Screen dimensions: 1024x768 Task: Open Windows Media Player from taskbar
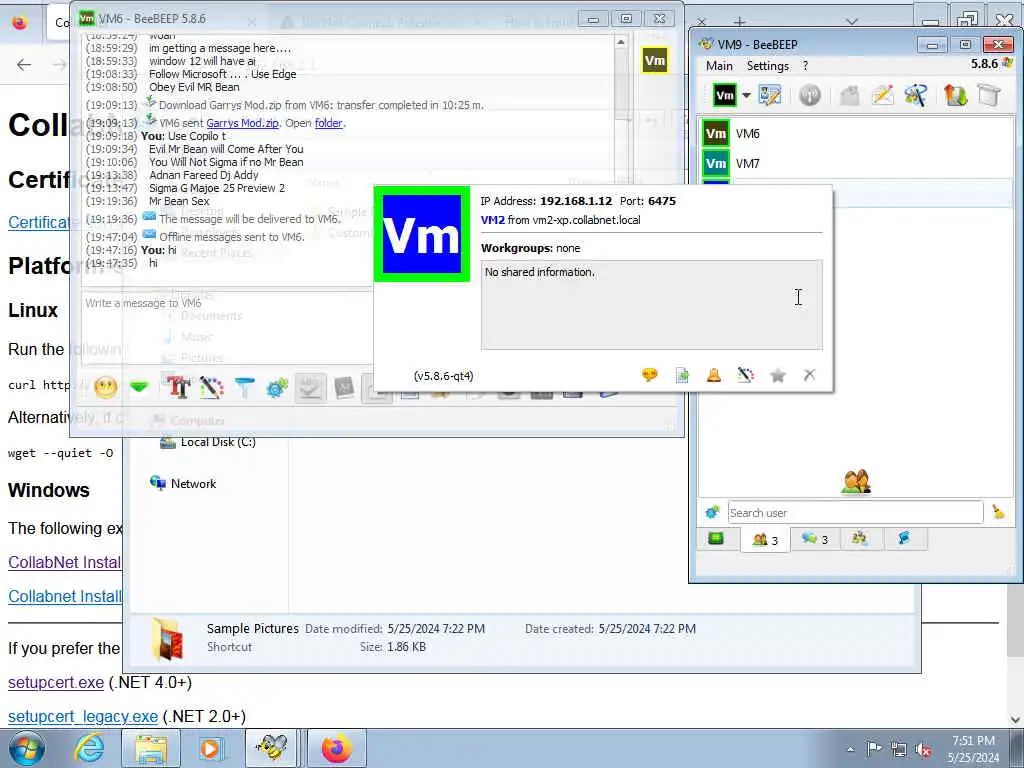[211, 748]
